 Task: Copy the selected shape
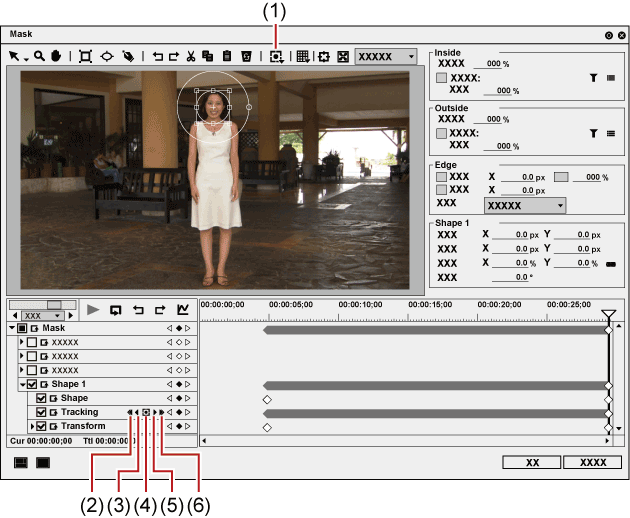coord(207,56)
